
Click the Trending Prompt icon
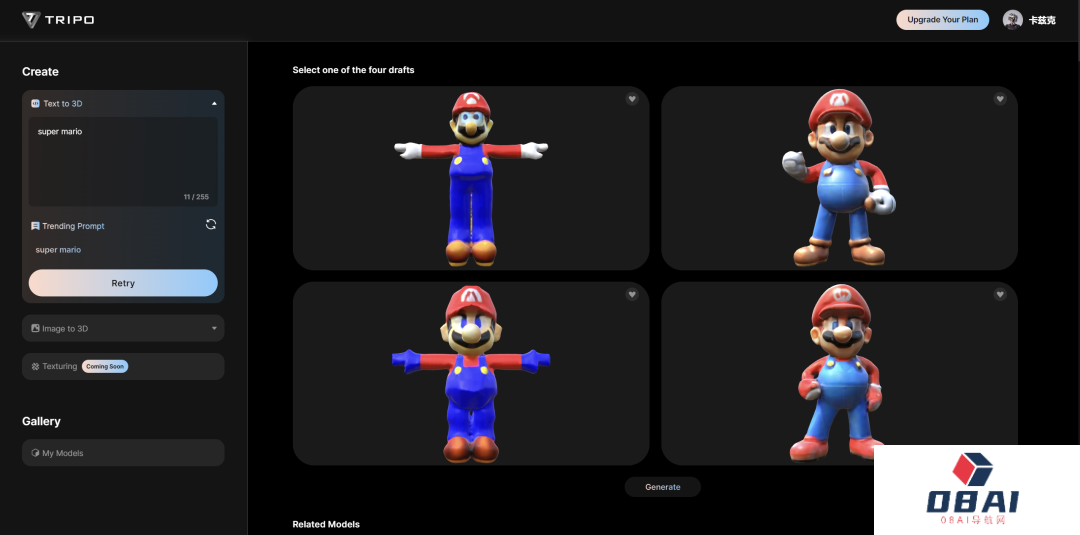click(x=35, y=226)
